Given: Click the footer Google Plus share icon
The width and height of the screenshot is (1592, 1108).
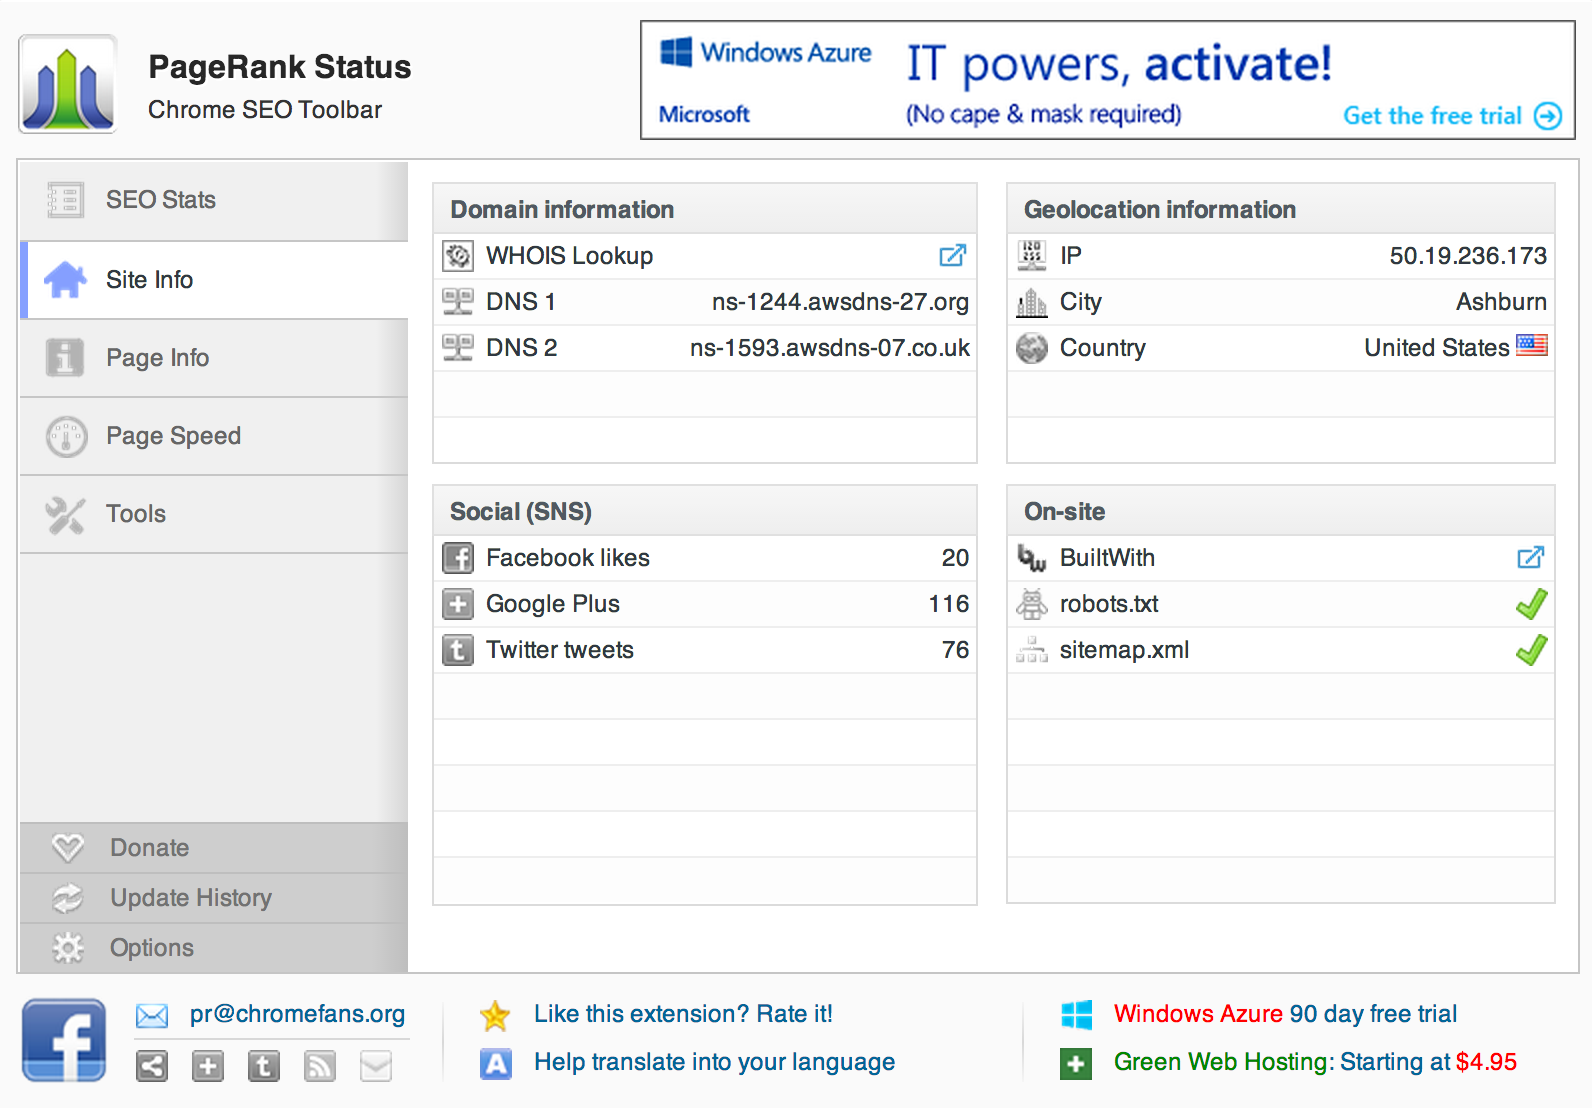Looking at the screenshot, I should [x=208, y=1067].
